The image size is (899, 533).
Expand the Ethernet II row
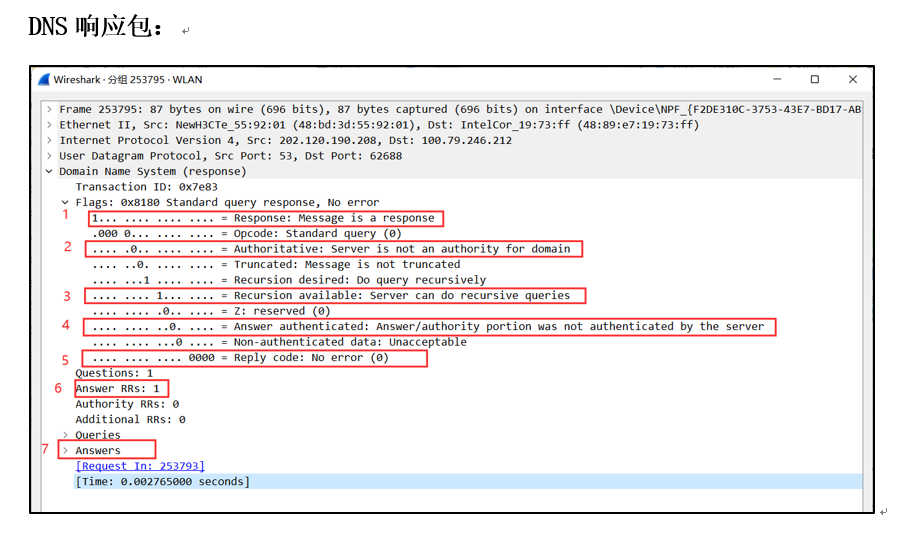coord(49,124)
